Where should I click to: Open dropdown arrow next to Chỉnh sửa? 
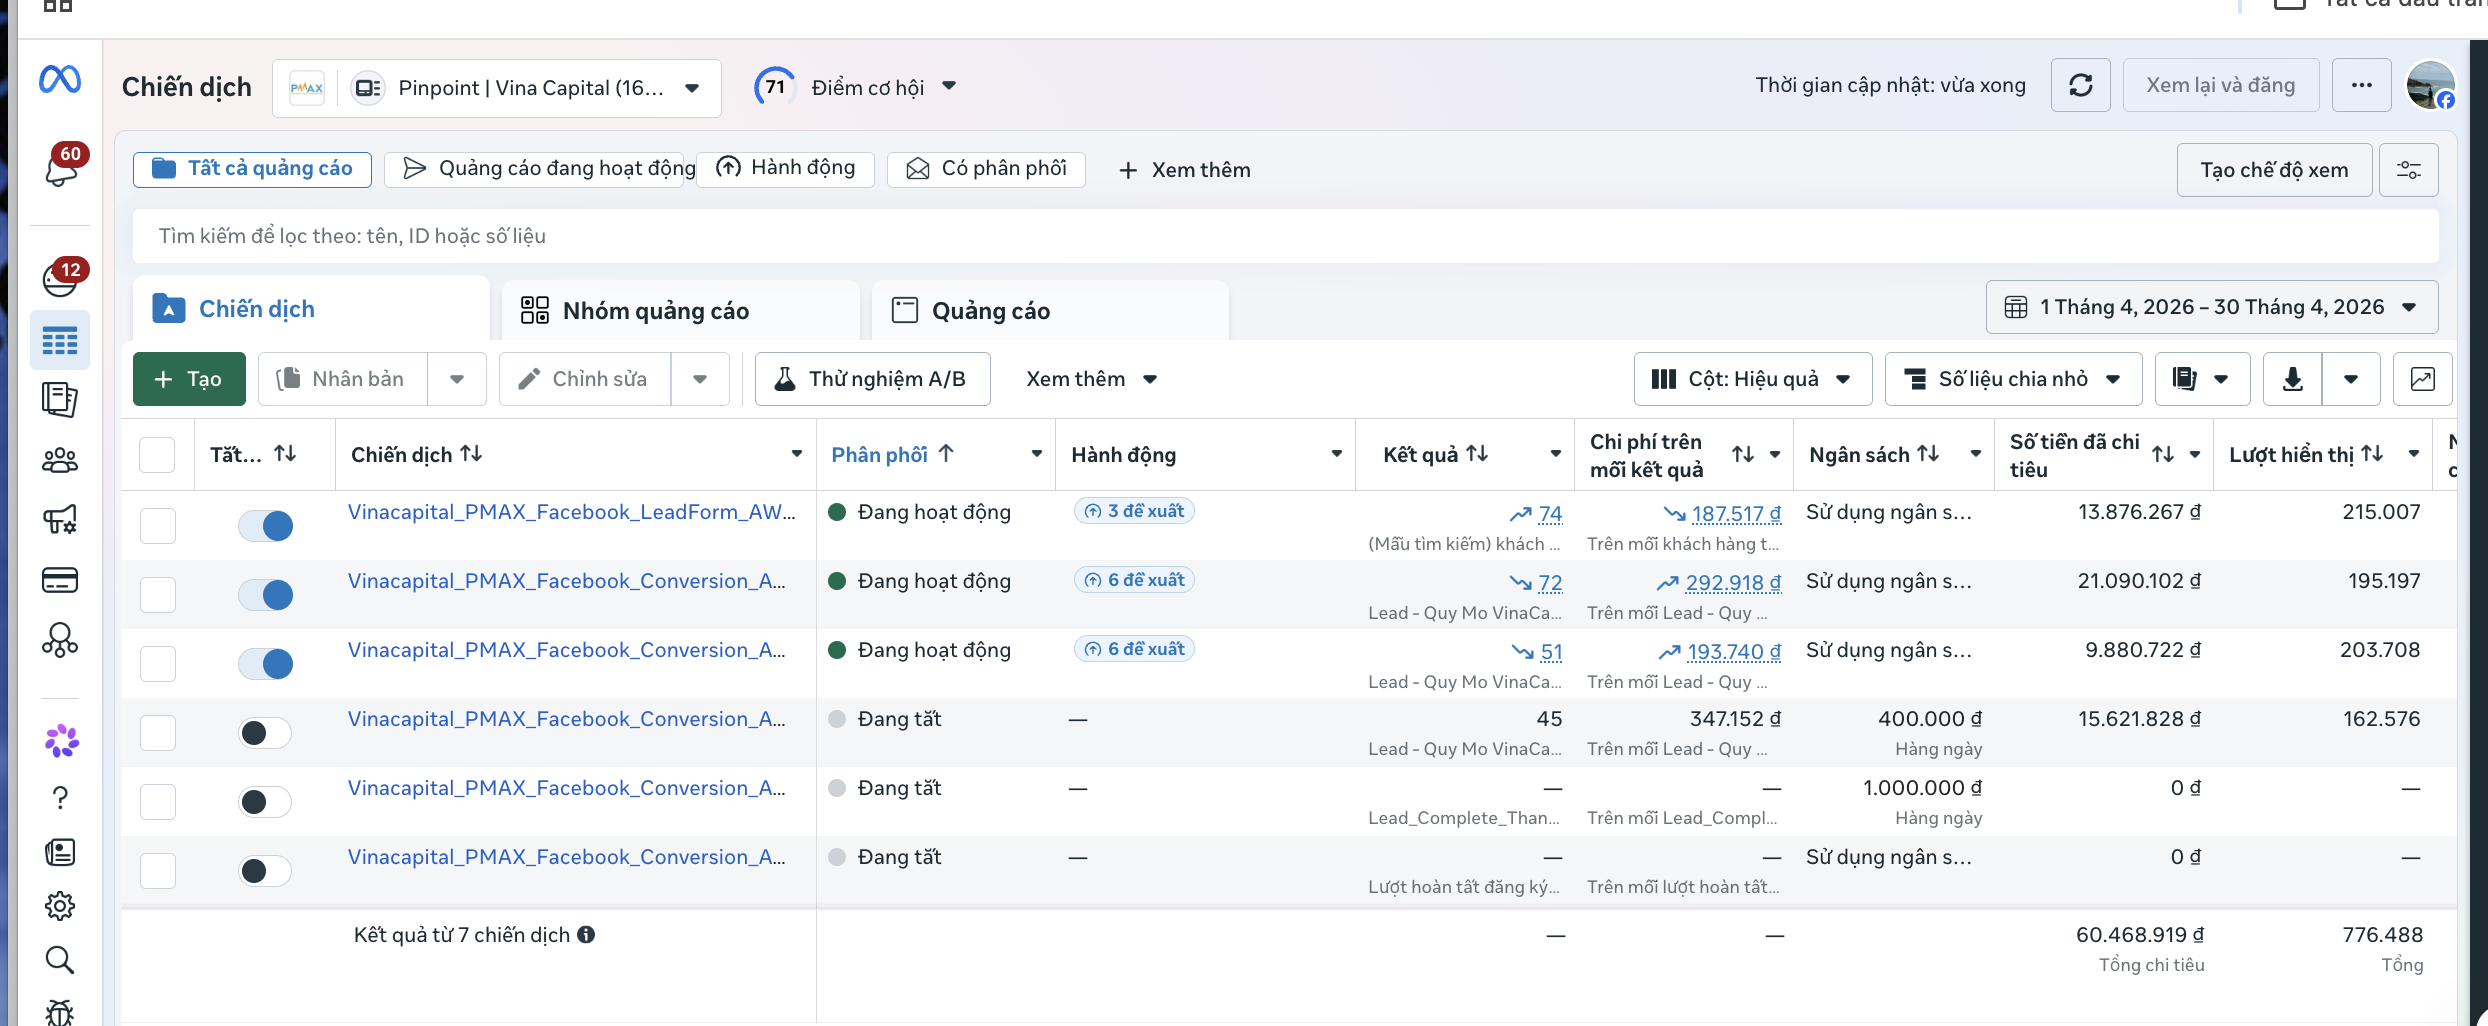click(x=700, y=379)
